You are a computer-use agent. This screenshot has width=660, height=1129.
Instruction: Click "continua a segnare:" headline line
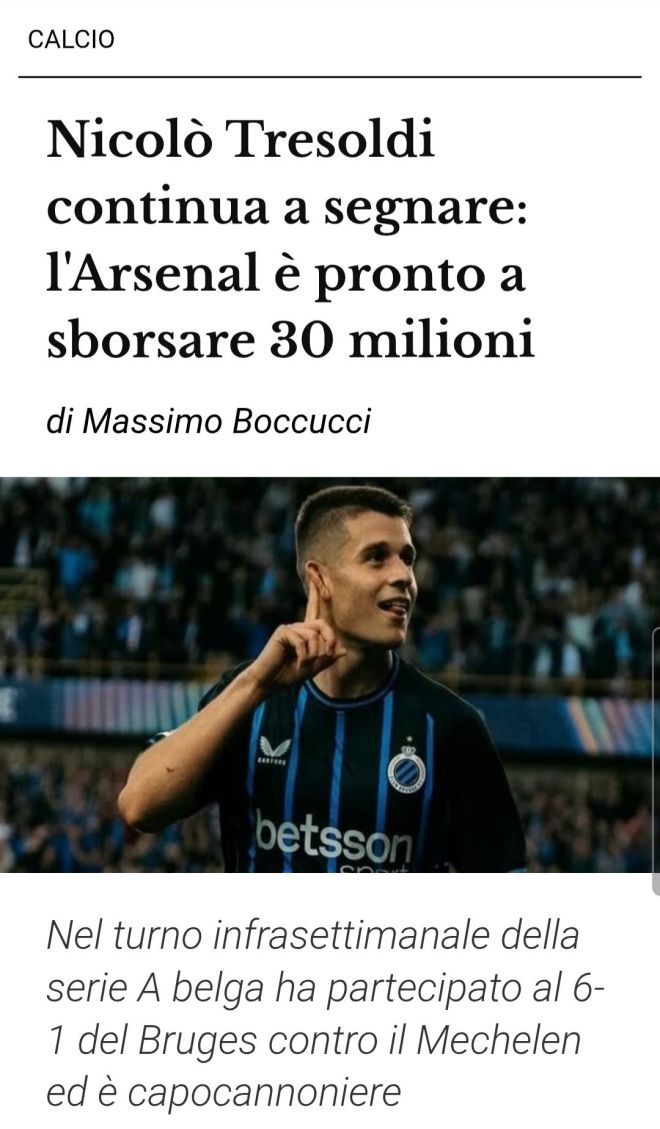point(286,209)
